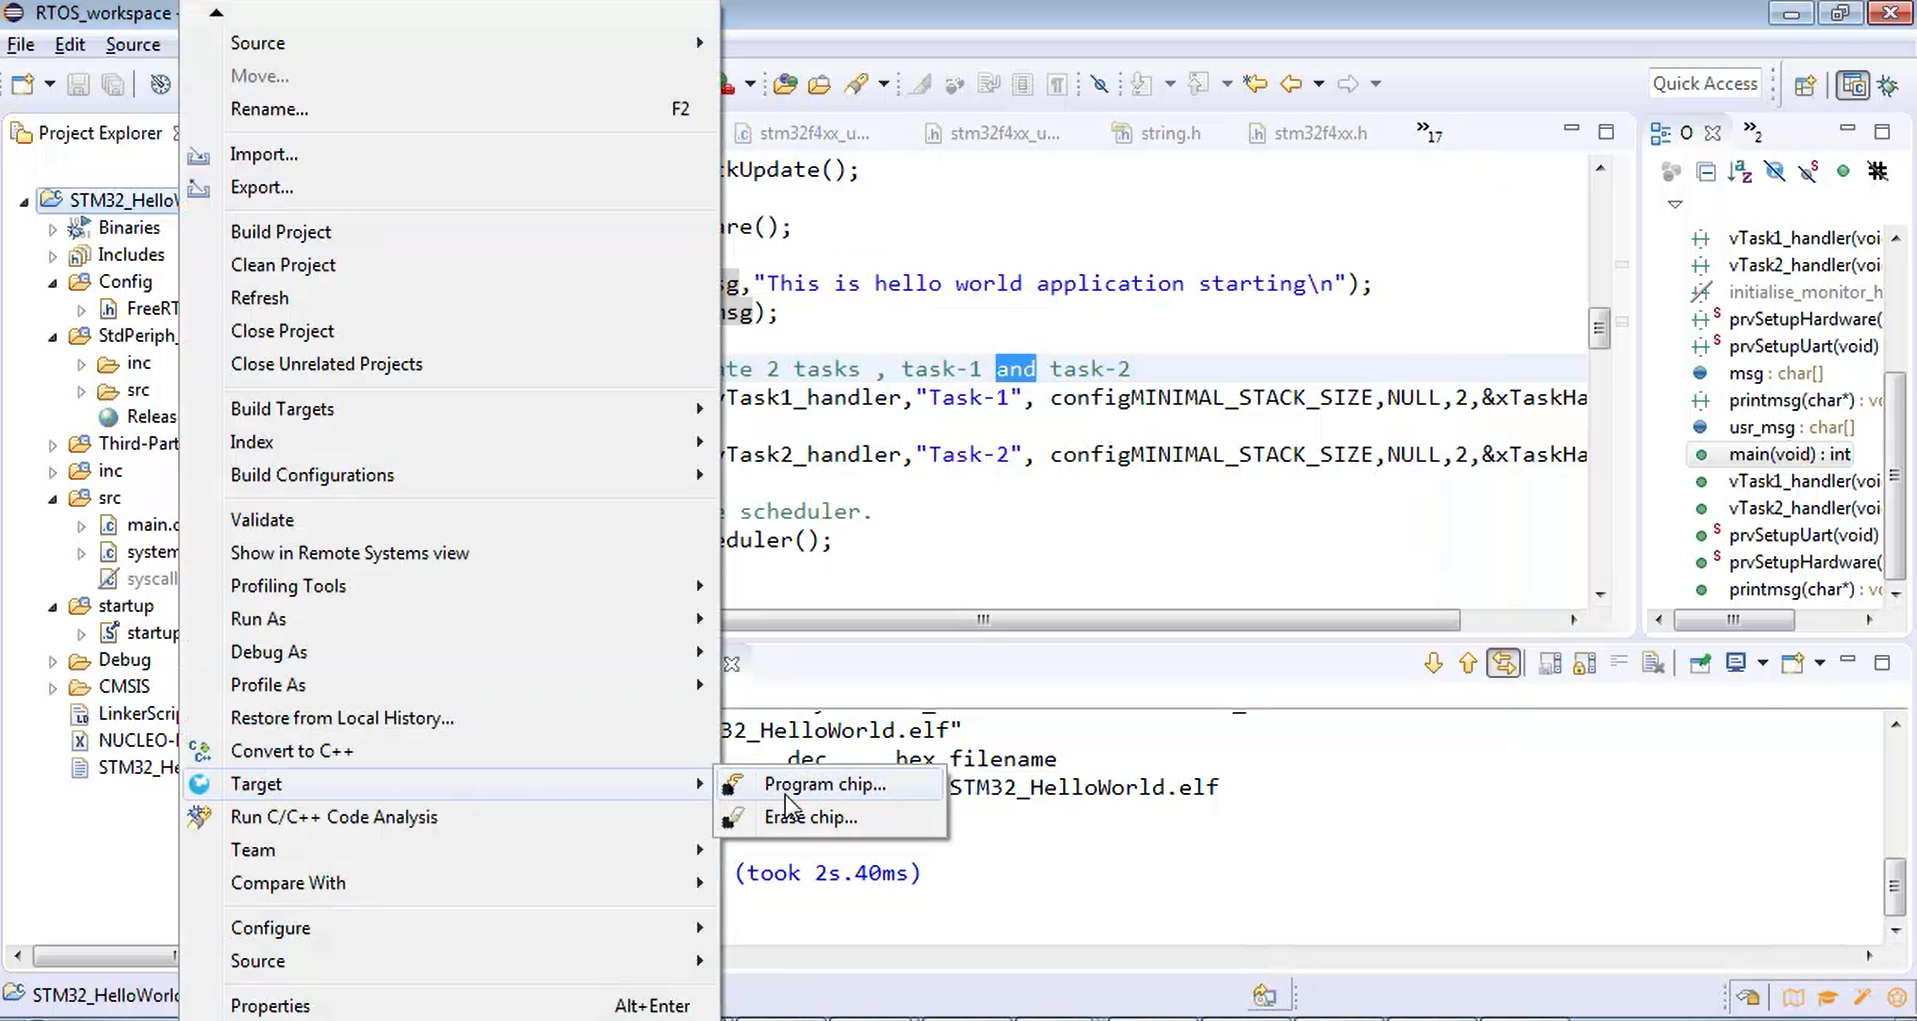Click the Overview map status bar icon
This screenshot has width=1917, height=1021.
pyautogui.click(x=1793, y=997)
